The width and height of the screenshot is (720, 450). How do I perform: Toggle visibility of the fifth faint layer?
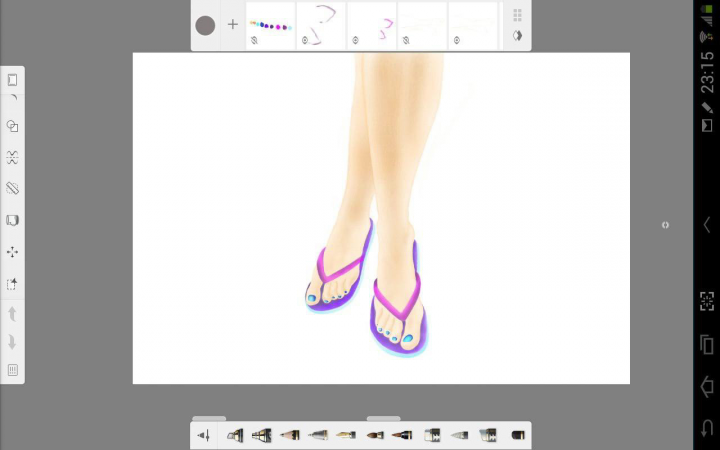tap(456, 41)
